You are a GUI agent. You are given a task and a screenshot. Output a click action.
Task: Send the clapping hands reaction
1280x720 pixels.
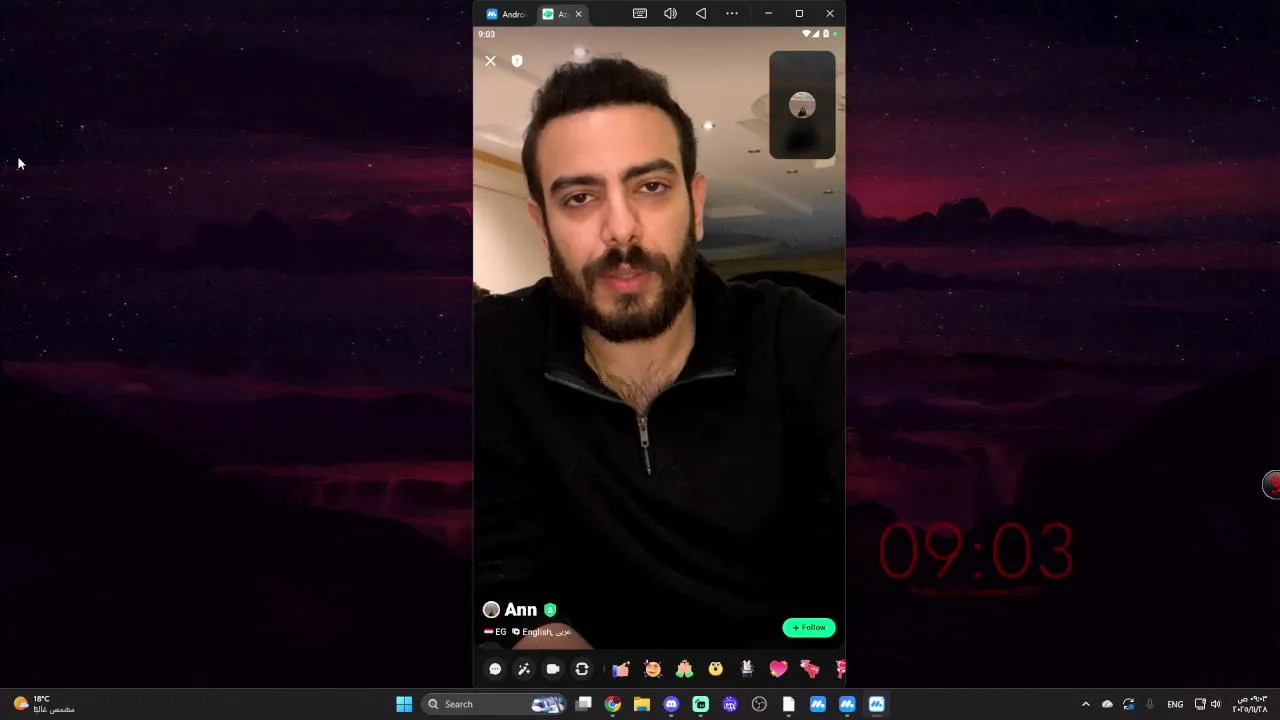pos(684,669)
